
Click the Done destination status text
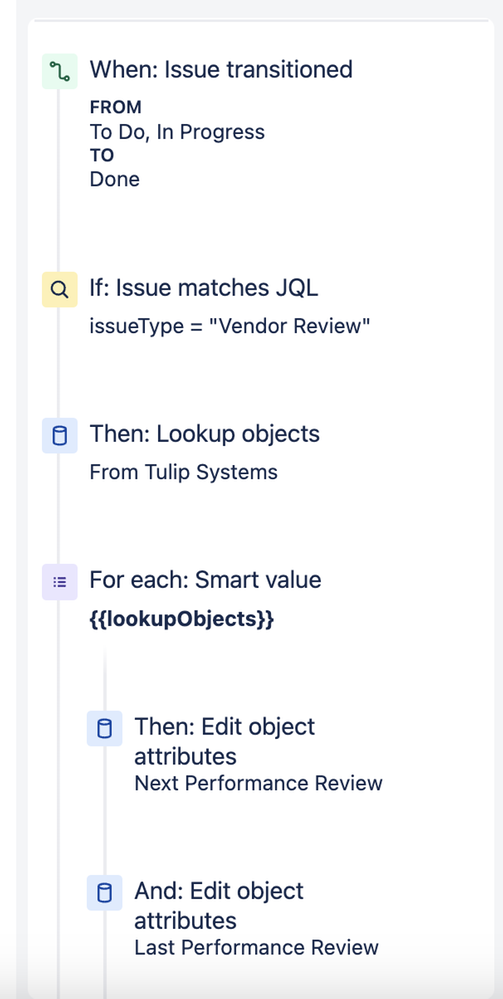click(x=114, y=179)
